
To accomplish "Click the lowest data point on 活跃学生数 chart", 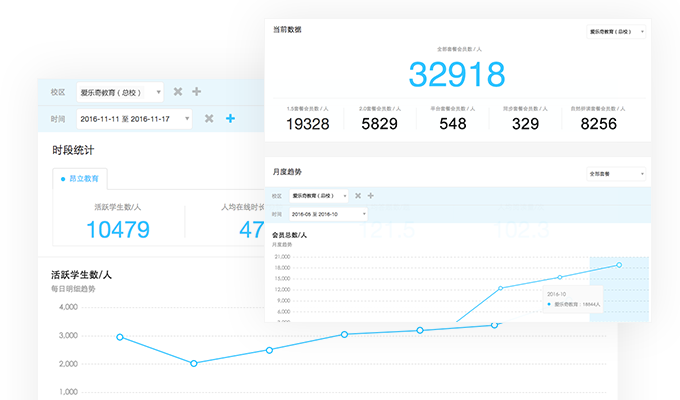I will pyautogui.click(x=194, y=363).
